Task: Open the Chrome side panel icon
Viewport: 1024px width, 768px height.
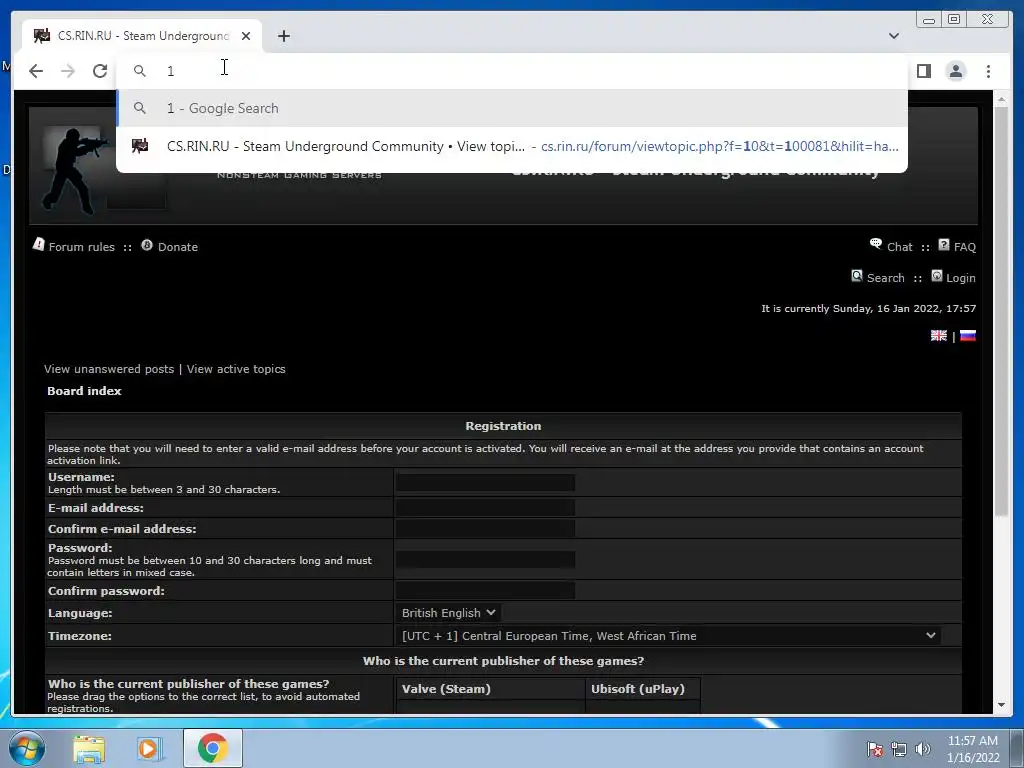Action: pyautogui.click(x=923, y=71)
